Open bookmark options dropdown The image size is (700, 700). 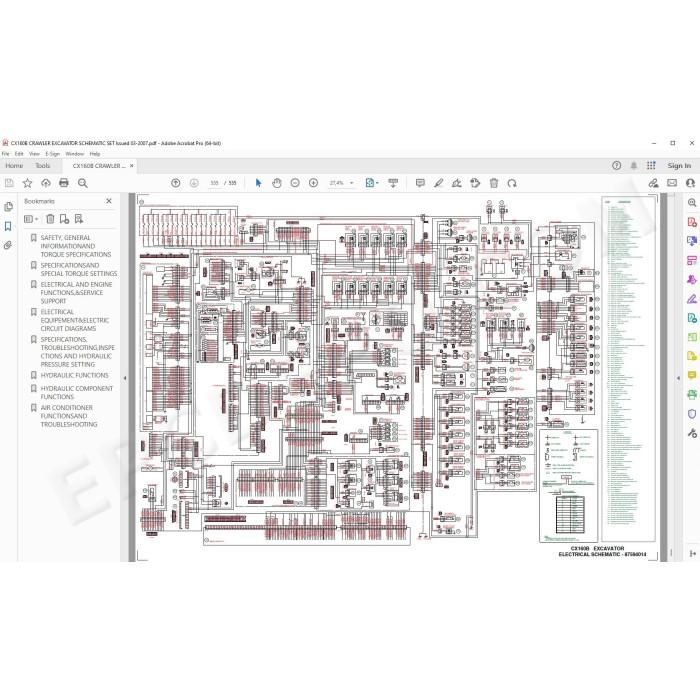coord(31,219)
